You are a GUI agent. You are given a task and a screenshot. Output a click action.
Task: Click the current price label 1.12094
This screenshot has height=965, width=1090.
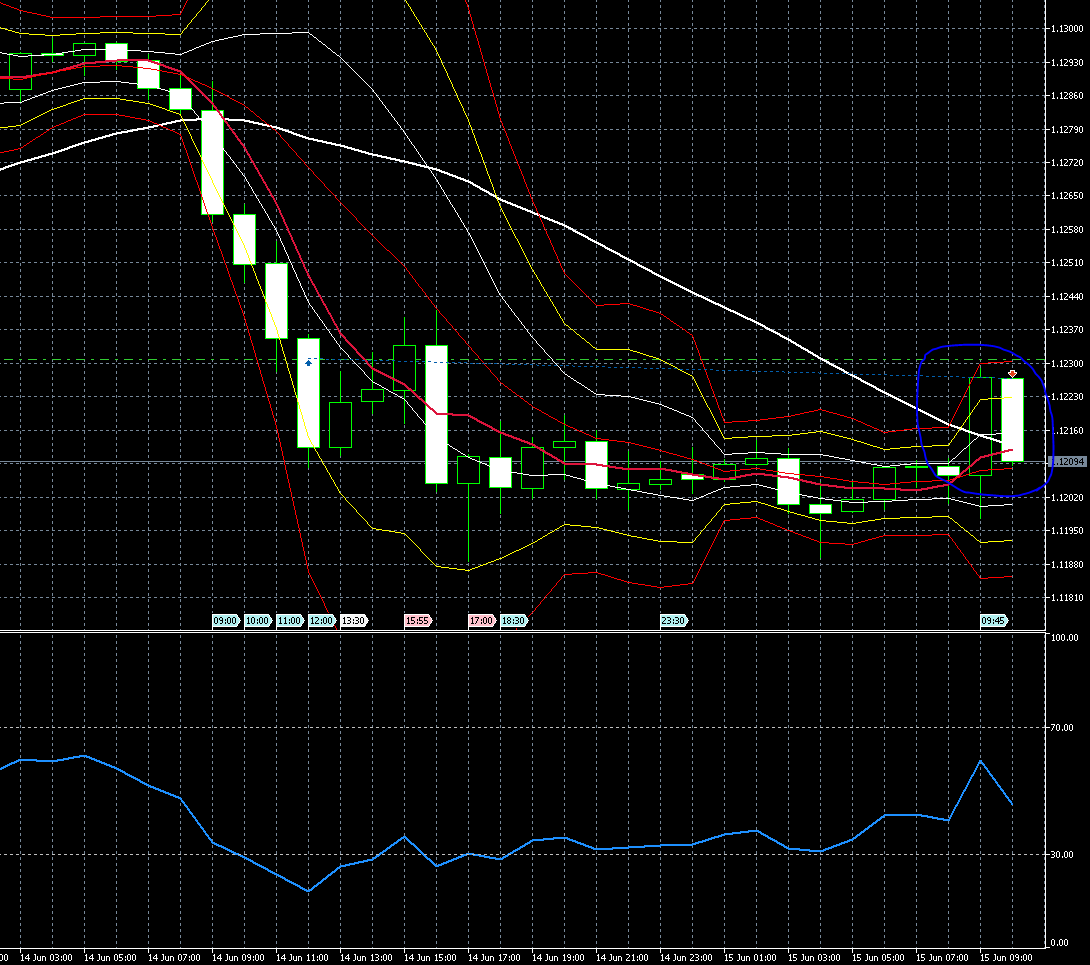pyautogui.click(x=1067, y=462)
